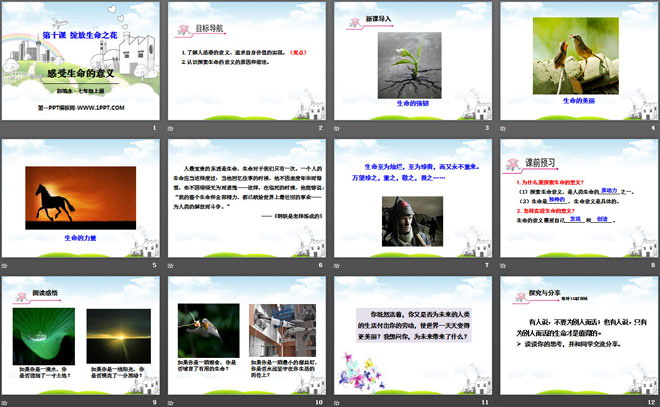
Task: Select slide 5 thumbnail with horse silhouette
Action: pos(80,198)
